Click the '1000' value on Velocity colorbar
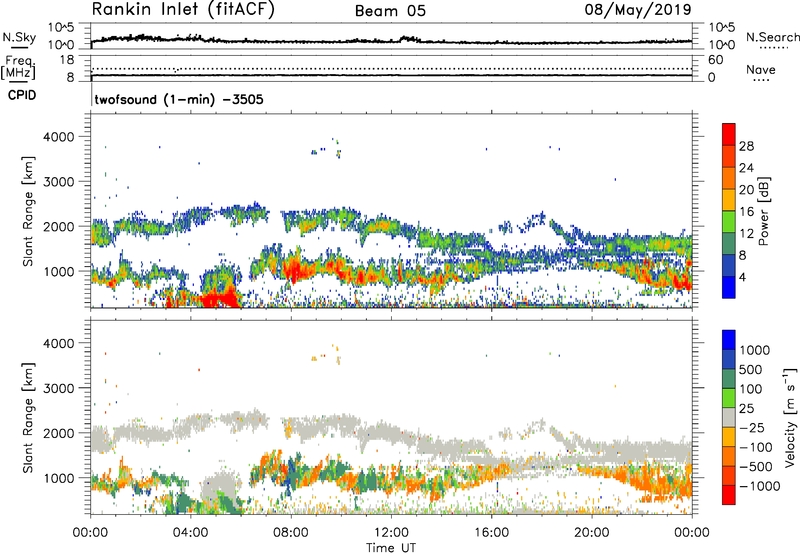This screenshot has width=800, height=554. [x=755, y=350]
